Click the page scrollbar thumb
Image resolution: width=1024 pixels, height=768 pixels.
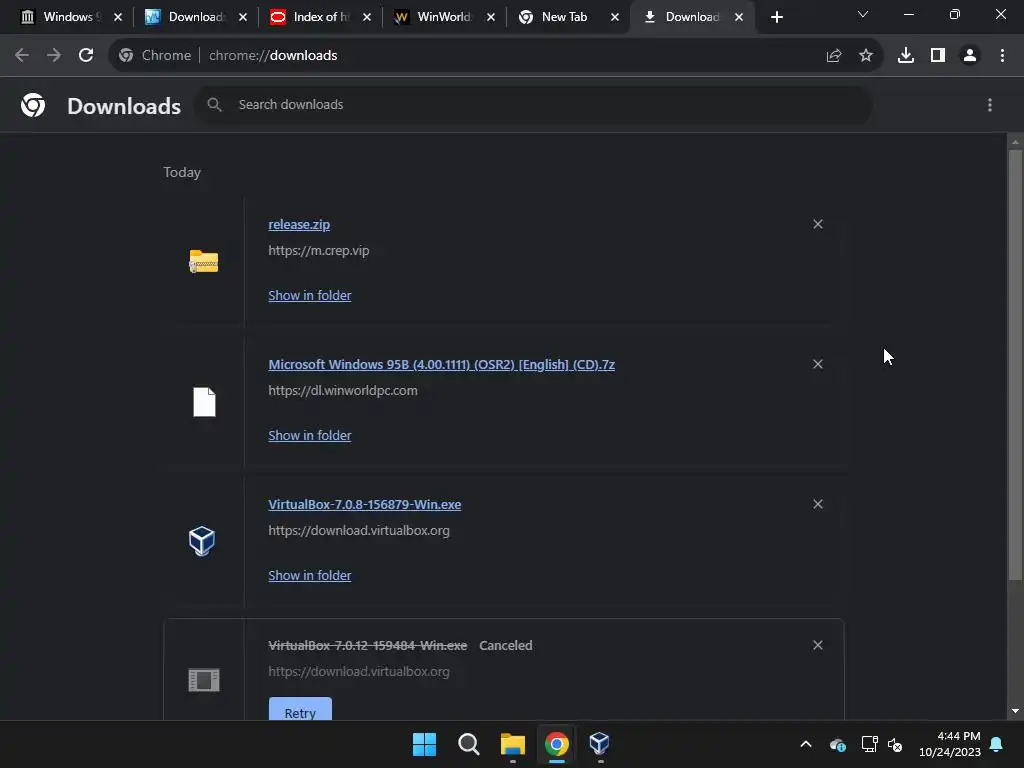click(x=1015, y=364)
